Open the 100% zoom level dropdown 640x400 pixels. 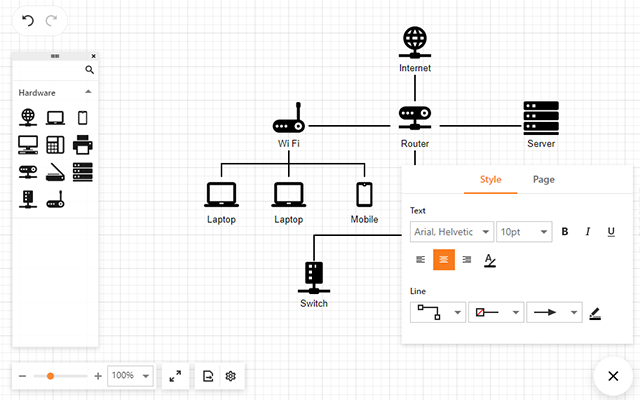click(130, 376)
